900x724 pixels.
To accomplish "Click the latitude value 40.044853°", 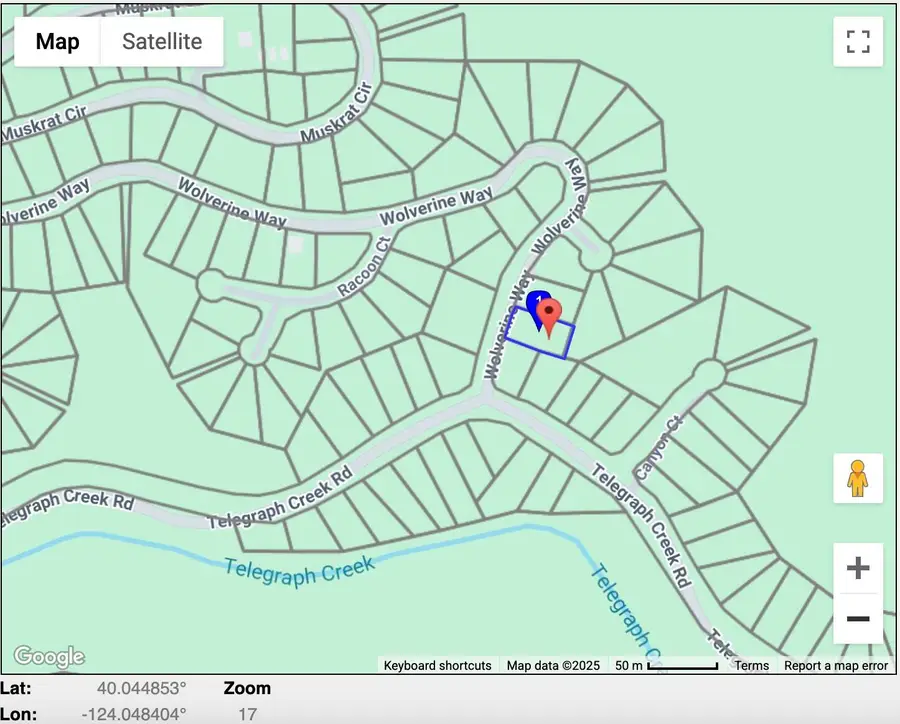I will click(x=141, y=688).
